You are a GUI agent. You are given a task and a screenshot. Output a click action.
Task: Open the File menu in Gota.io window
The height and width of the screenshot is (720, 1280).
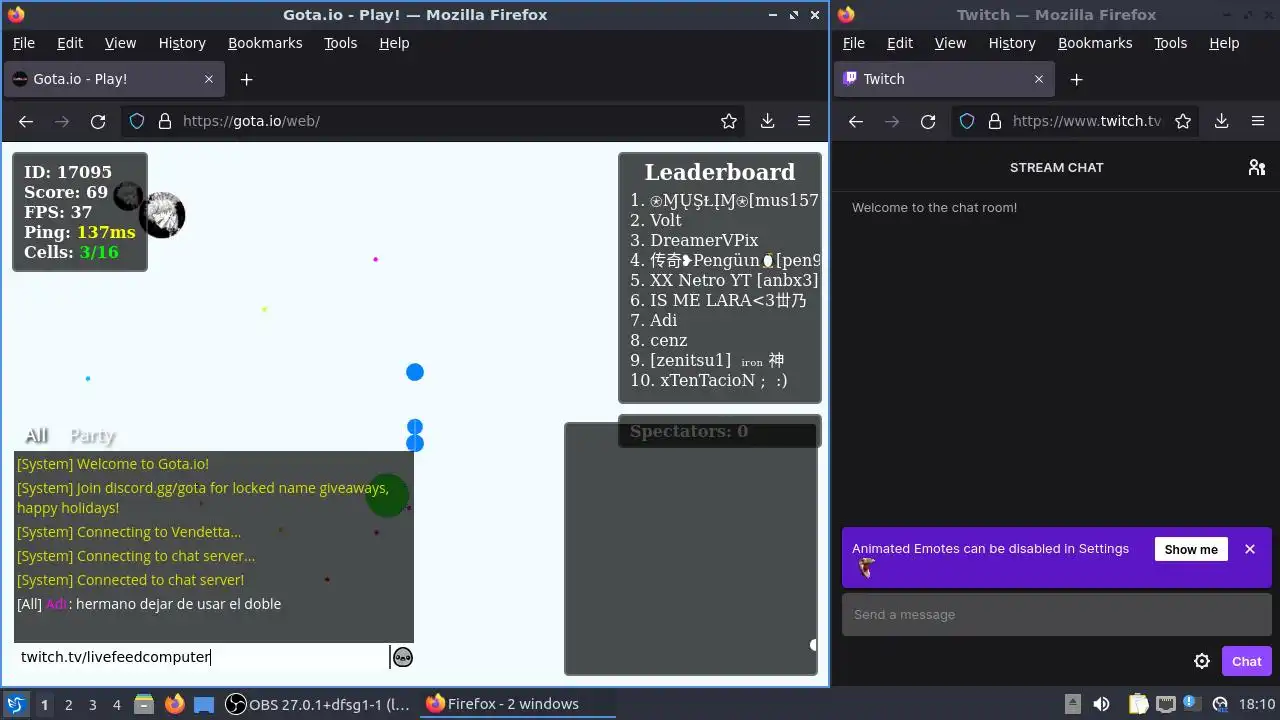coord(24,43)
